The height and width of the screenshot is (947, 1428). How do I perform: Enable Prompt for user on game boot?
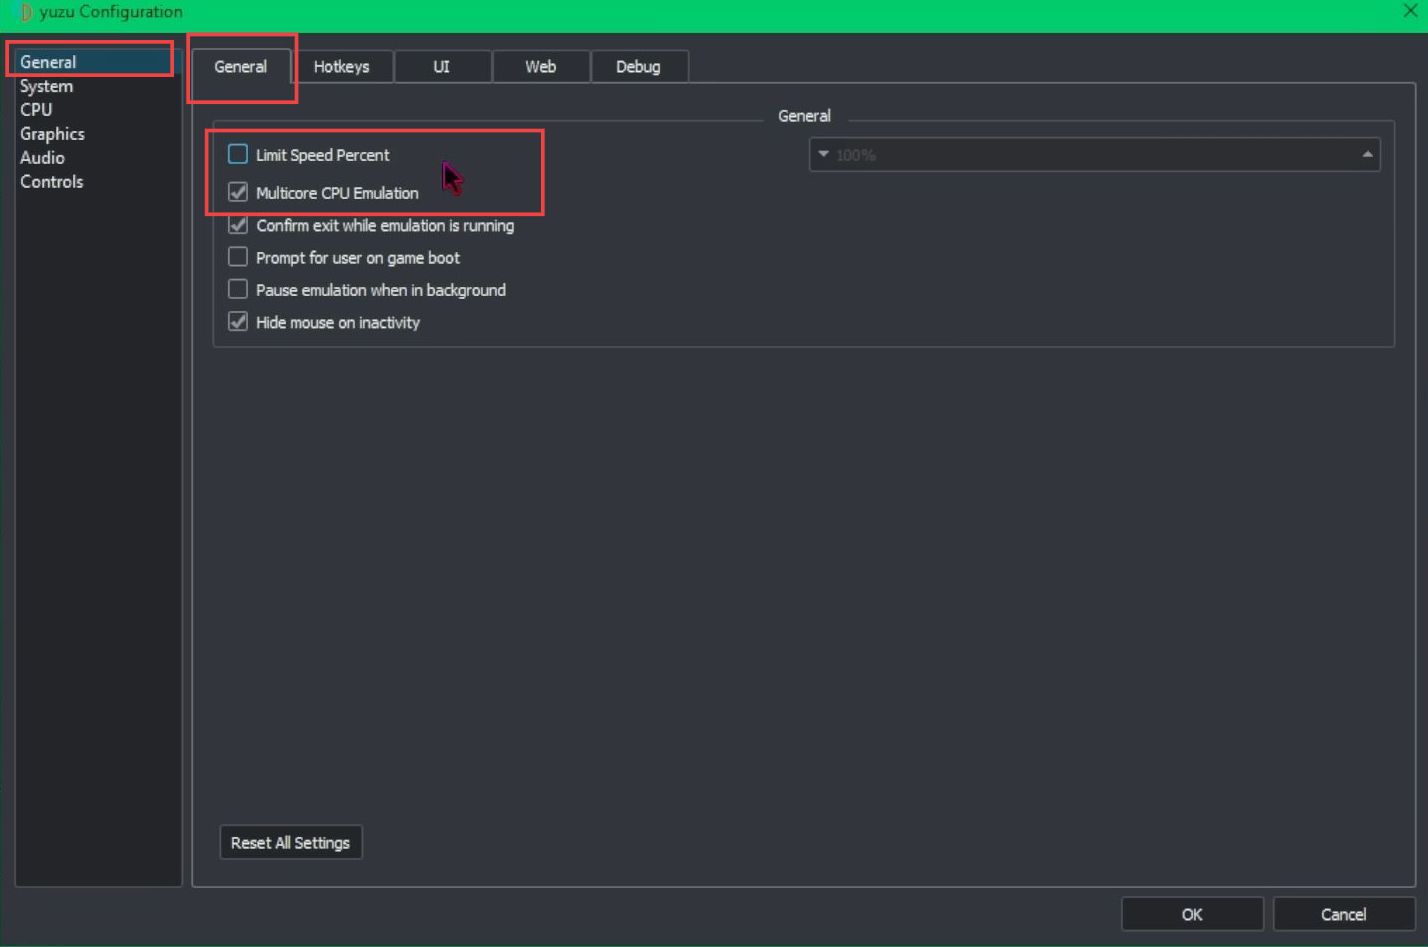pyautogui.click(x=238, y=257)
